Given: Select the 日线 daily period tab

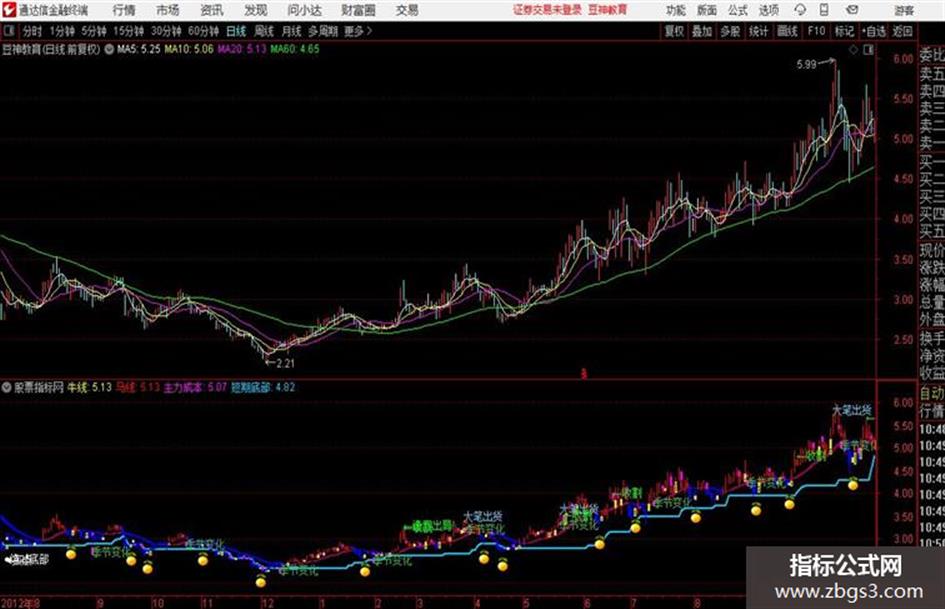Looking at the screenshot, I should tap(236, 31).
